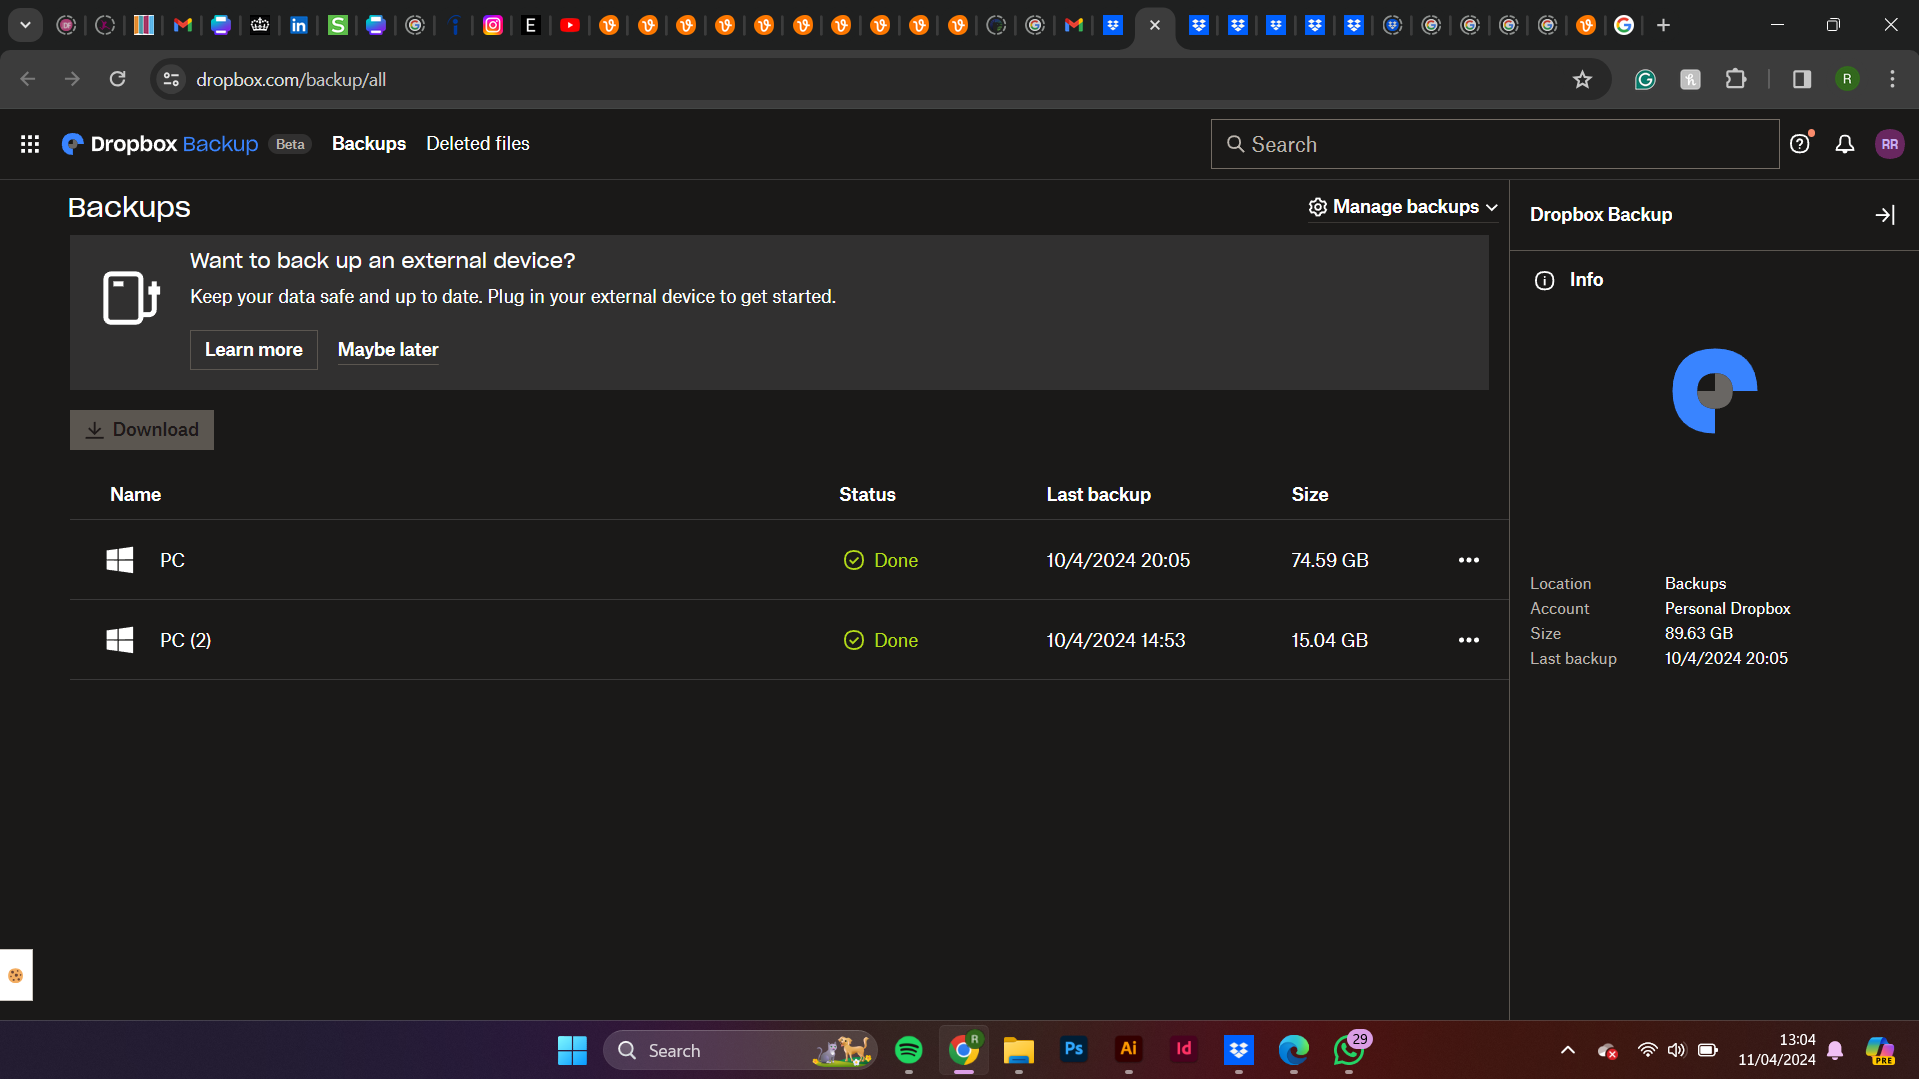Dismiss the banner with Maybe later
Viewport: 1919px width, 1079px height.
click(x=388, y=350)
